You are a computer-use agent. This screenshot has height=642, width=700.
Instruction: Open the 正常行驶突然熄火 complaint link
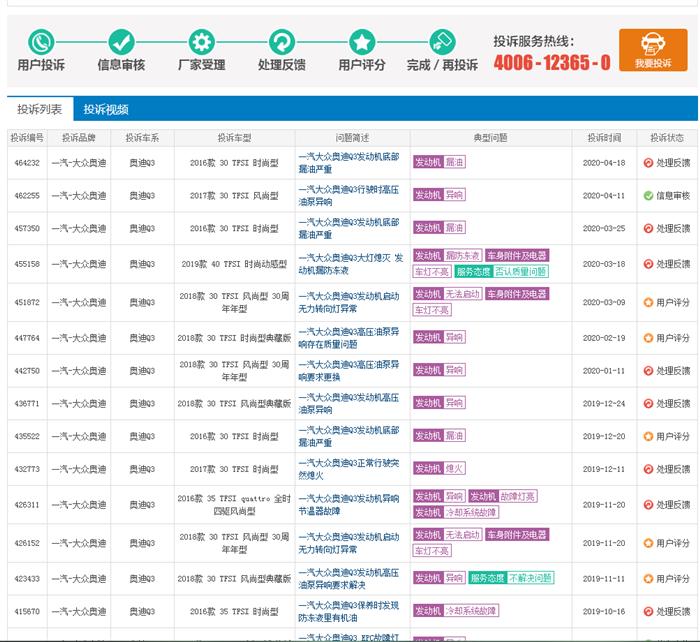click(349, 469)
